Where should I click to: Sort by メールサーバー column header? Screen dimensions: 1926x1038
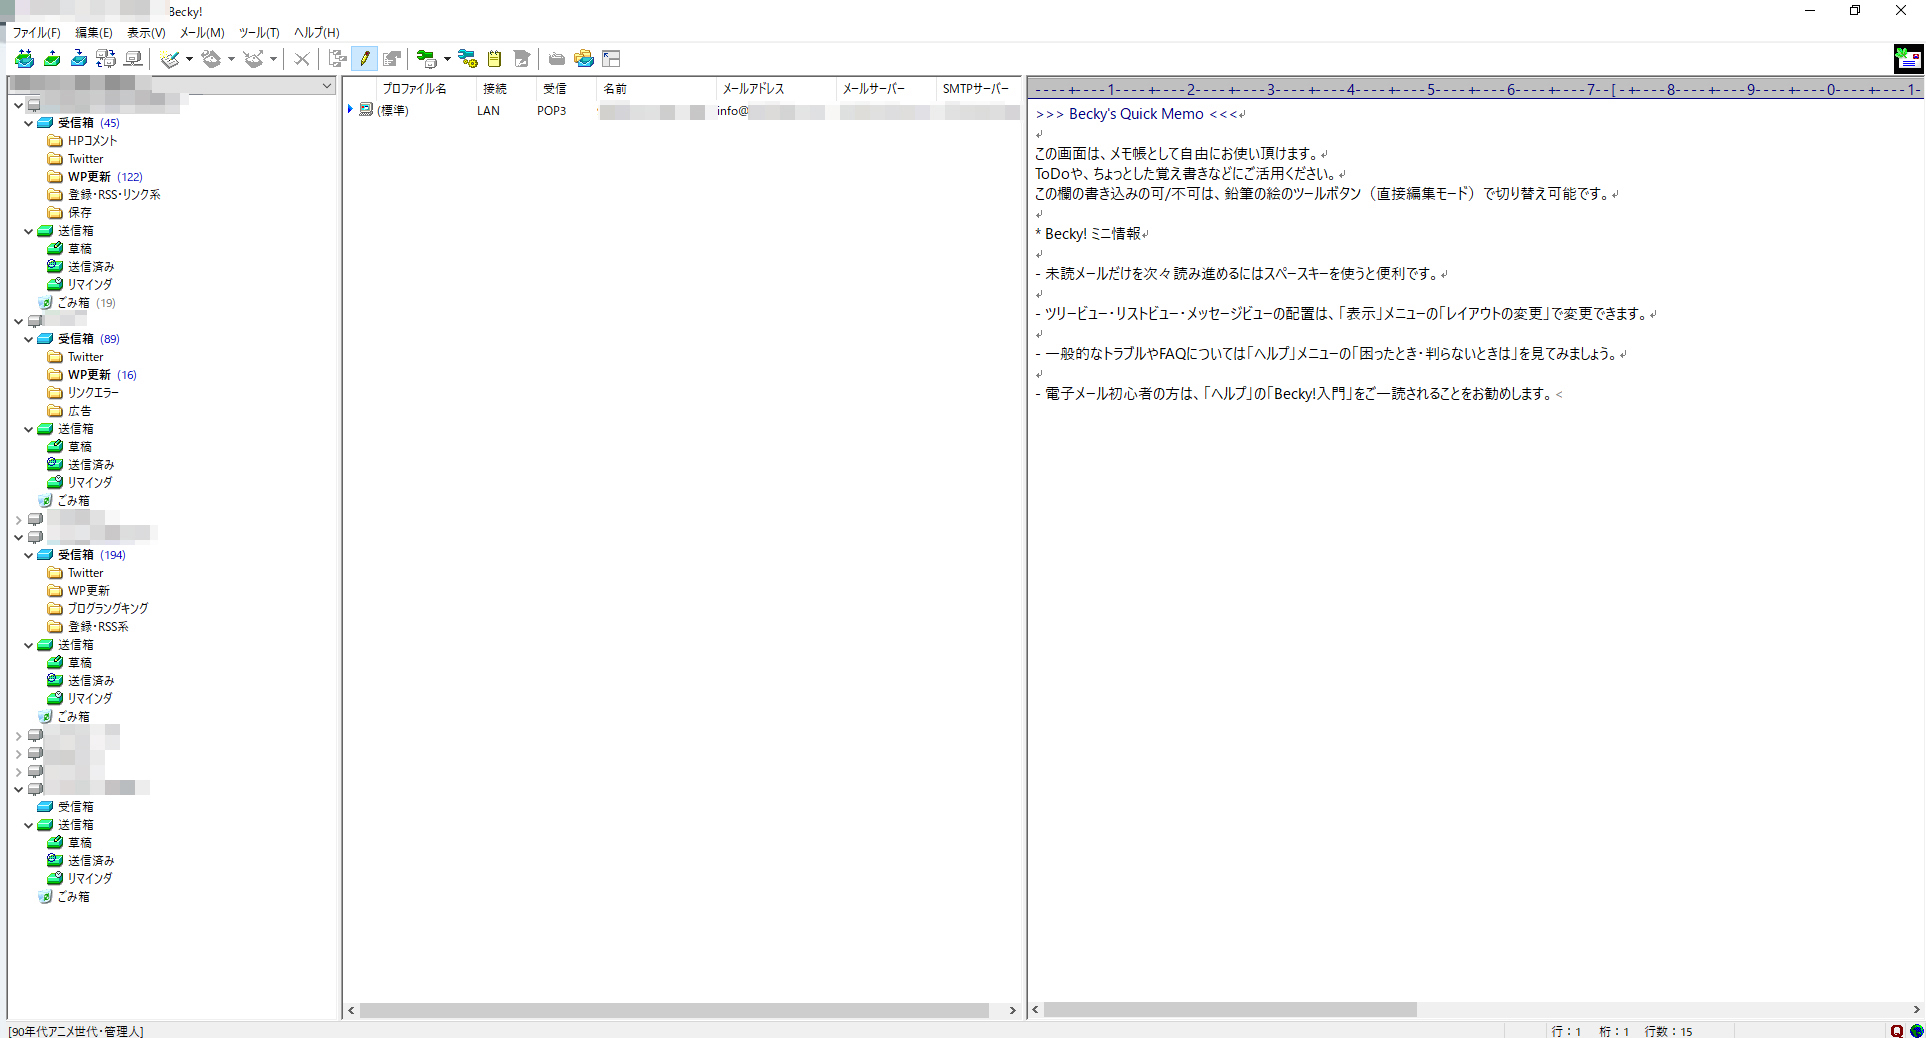885,88
